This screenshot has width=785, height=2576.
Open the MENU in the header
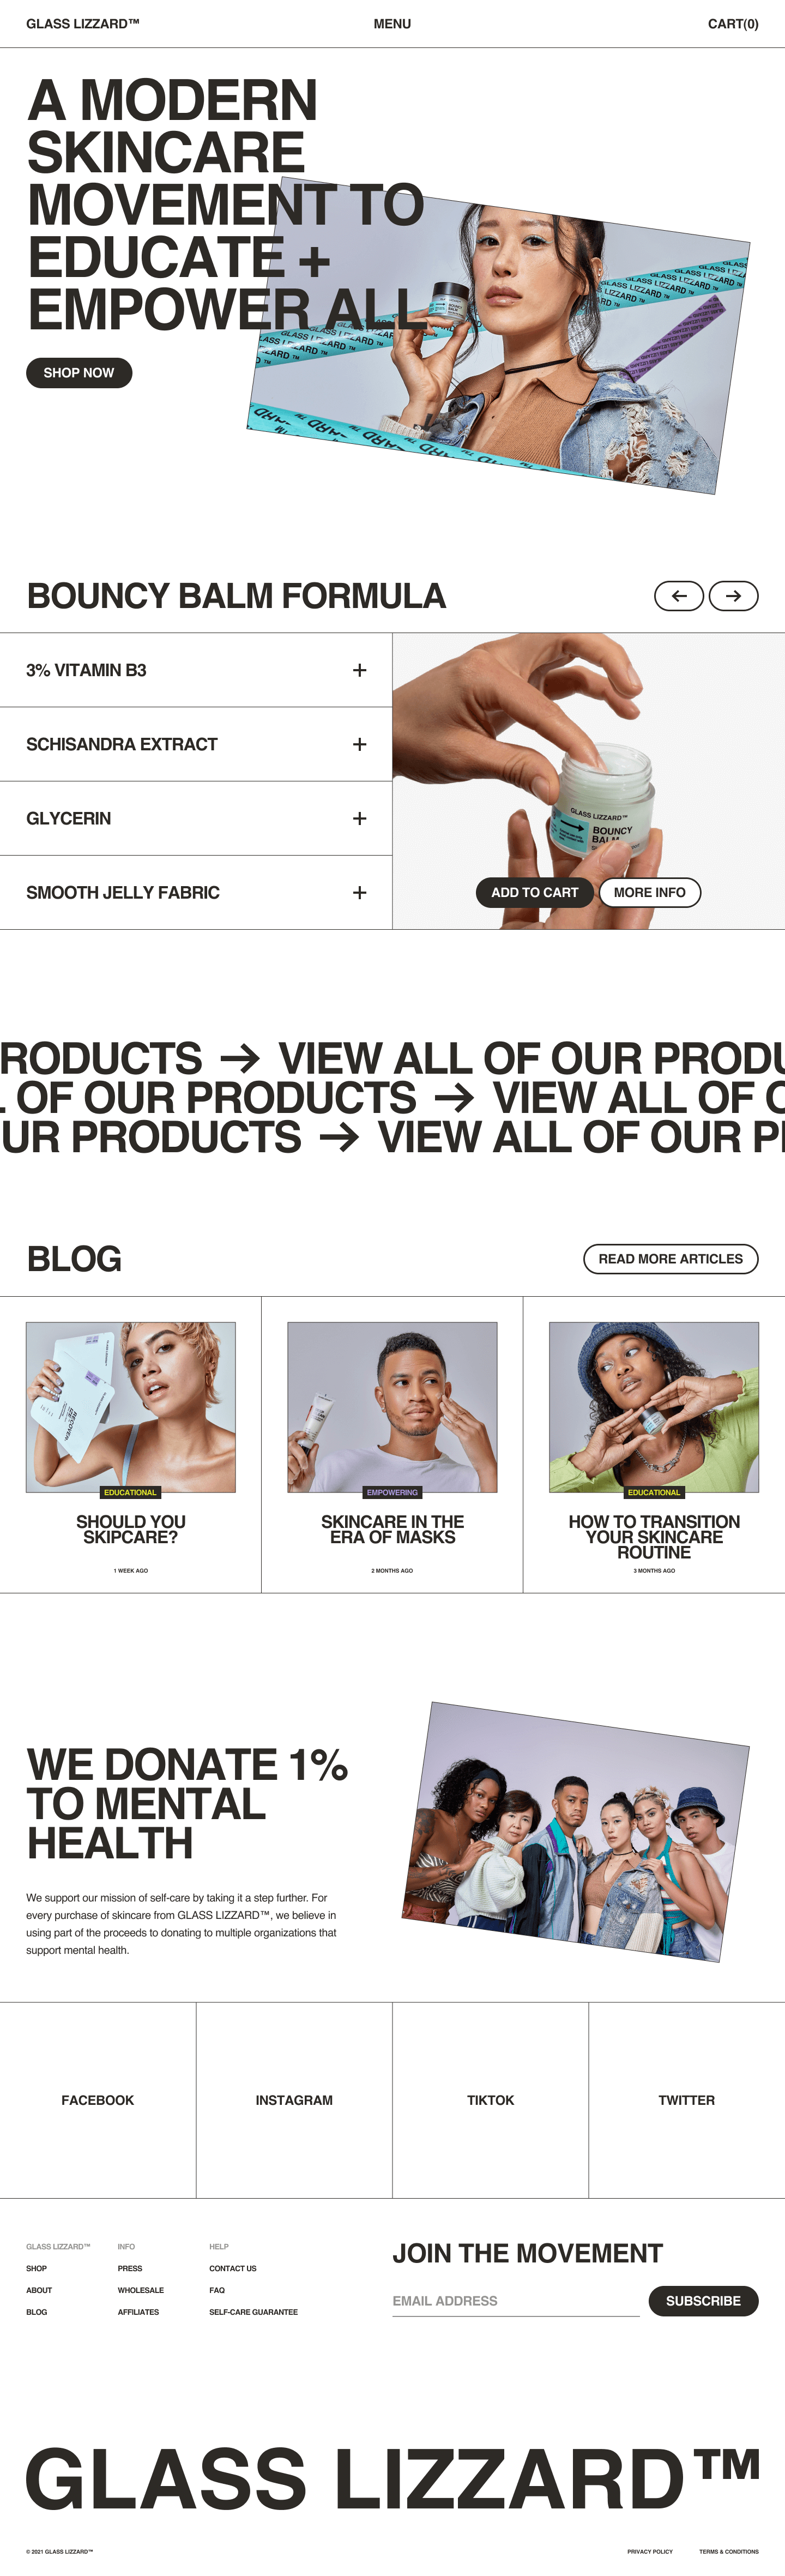point(392,24)
